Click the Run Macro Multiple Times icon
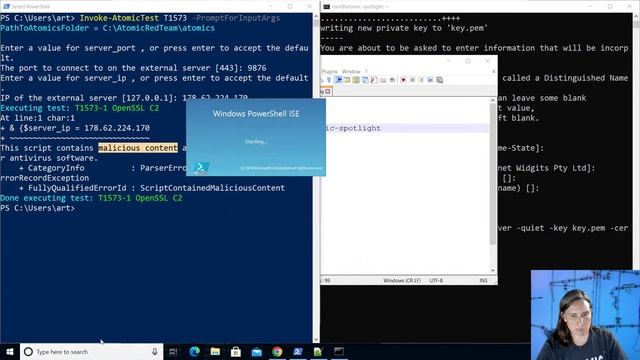 pyautogui.click(x=430, y=80)
